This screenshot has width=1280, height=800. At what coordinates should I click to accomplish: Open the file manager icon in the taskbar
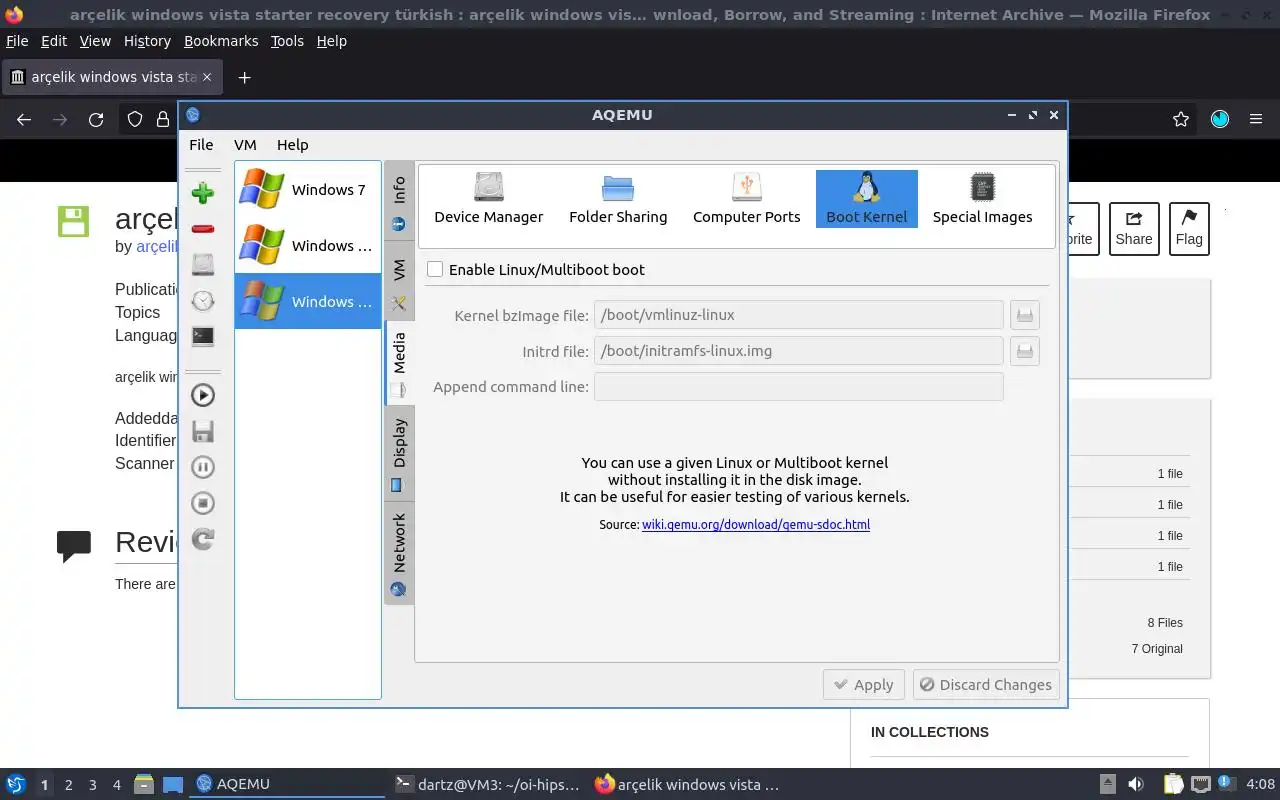tap(144, 784)
